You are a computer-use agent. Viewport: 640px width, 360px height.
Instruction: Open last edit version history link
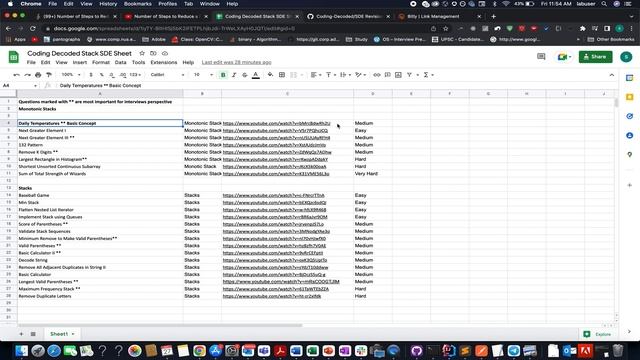click(236, 62)
